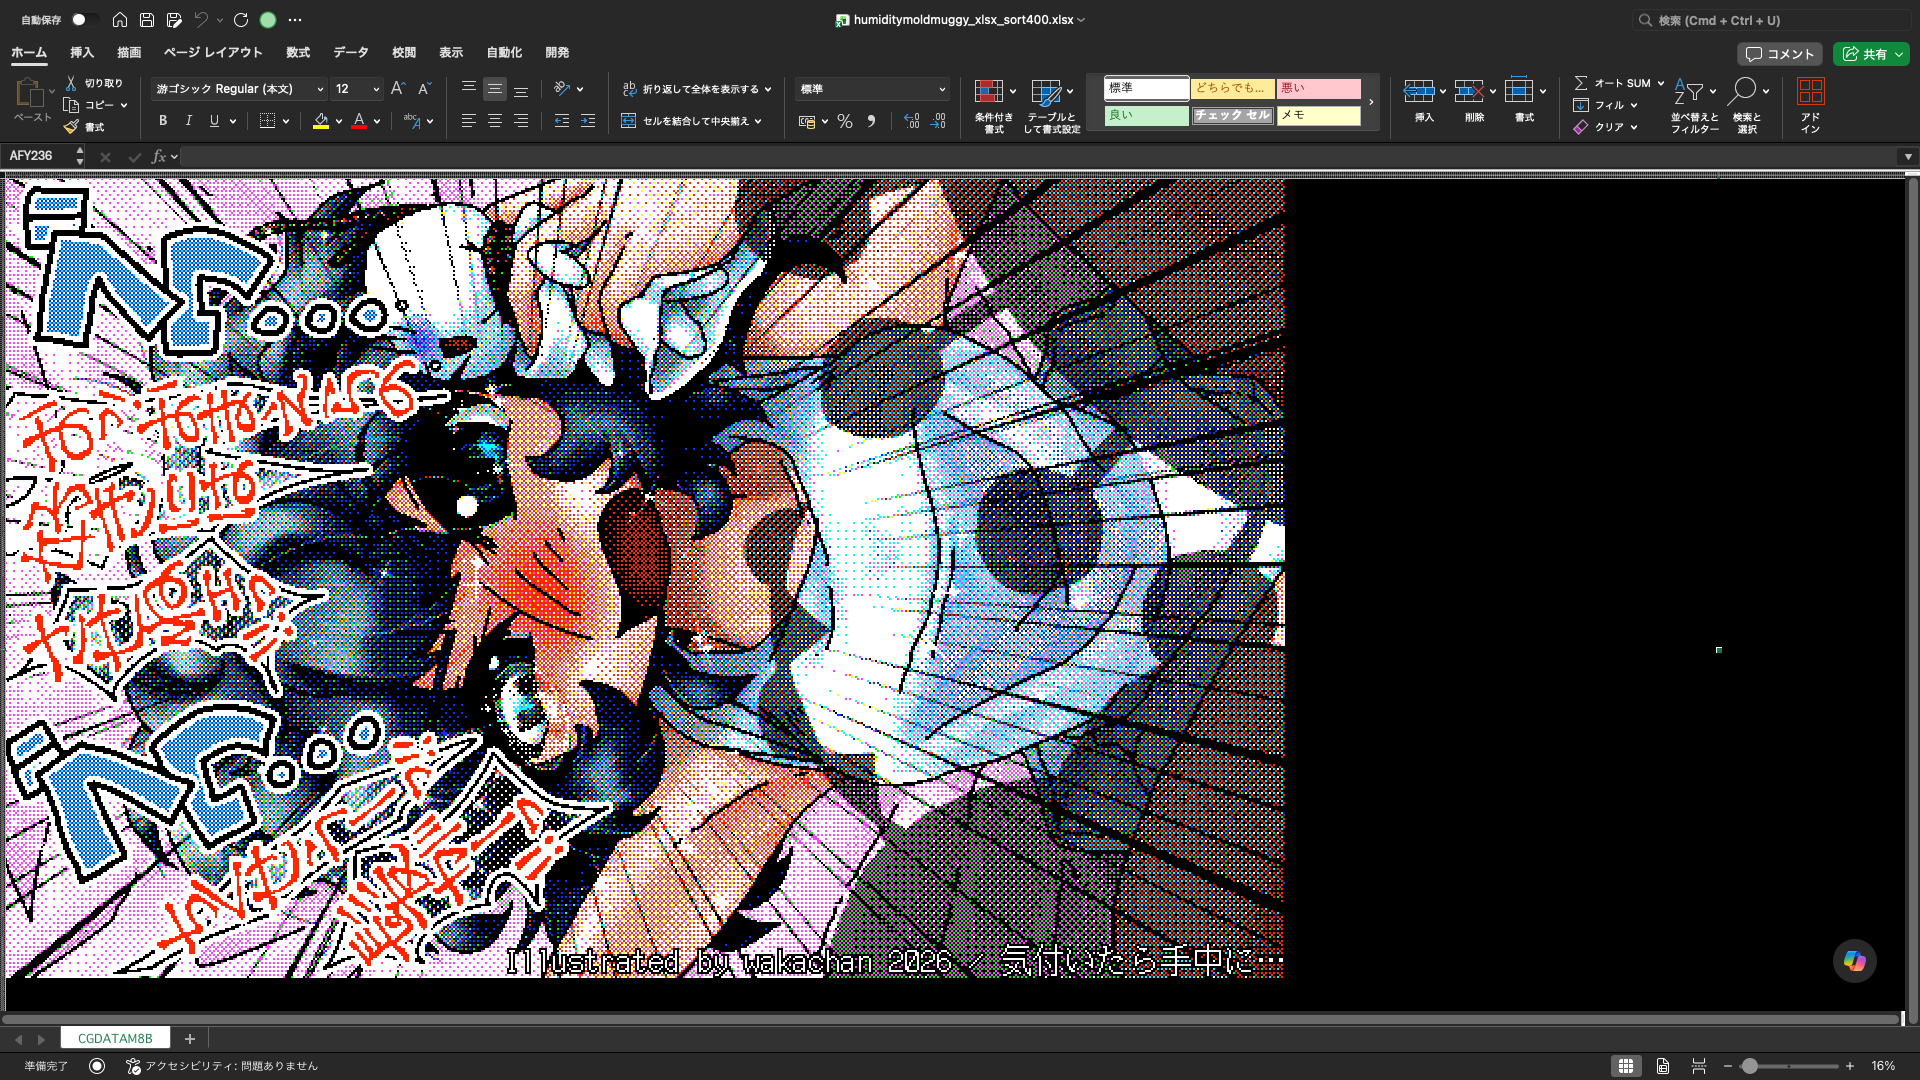1920x1080 pixels.
Task: Click the Comma style icon
Action: (871, 121)
